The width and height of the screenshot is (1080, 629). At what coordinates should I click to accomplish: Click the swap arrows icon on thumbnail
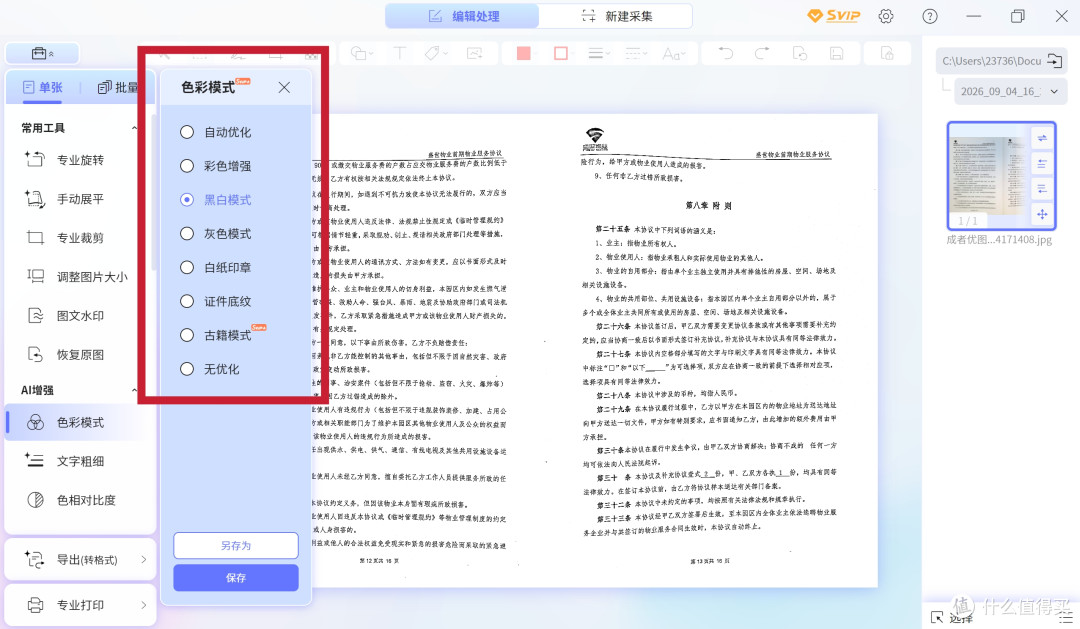(x=1042, y=138)
